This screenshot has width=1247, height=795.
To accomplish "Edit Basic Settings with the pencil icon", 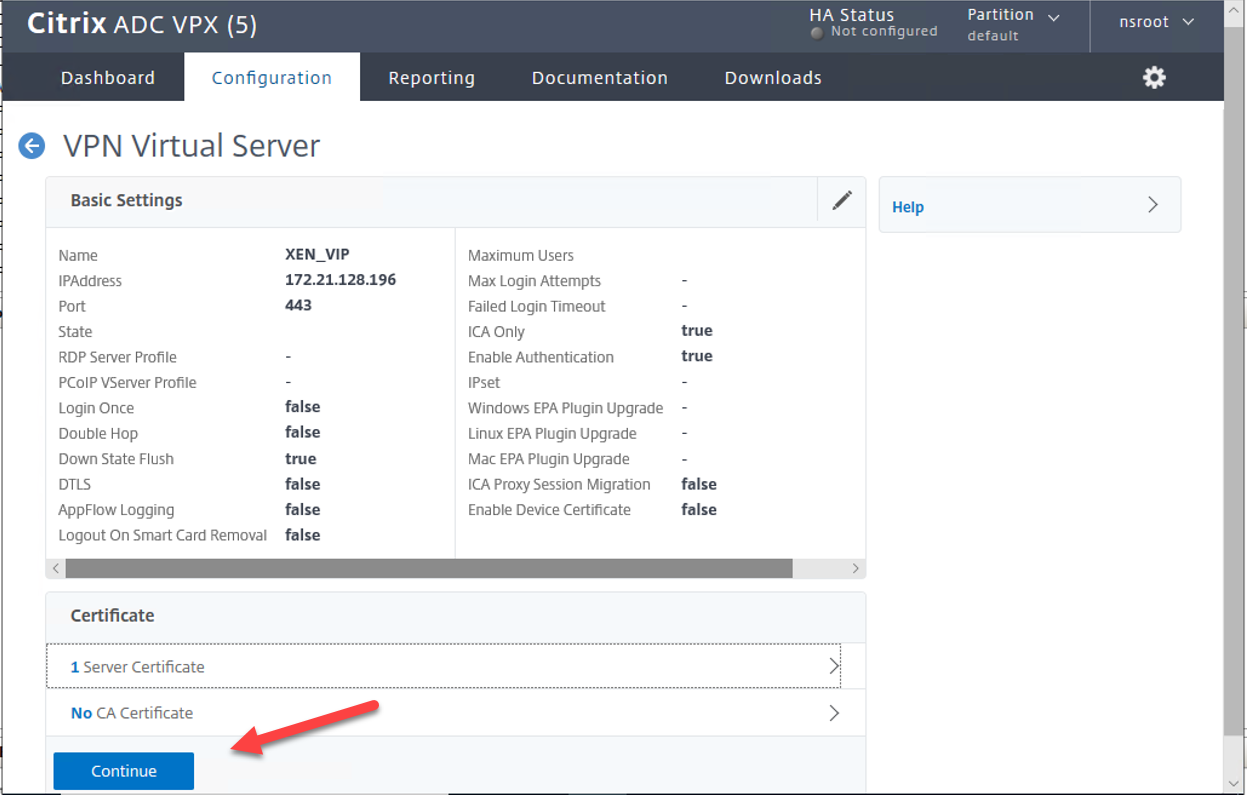I will coord(842,200).
